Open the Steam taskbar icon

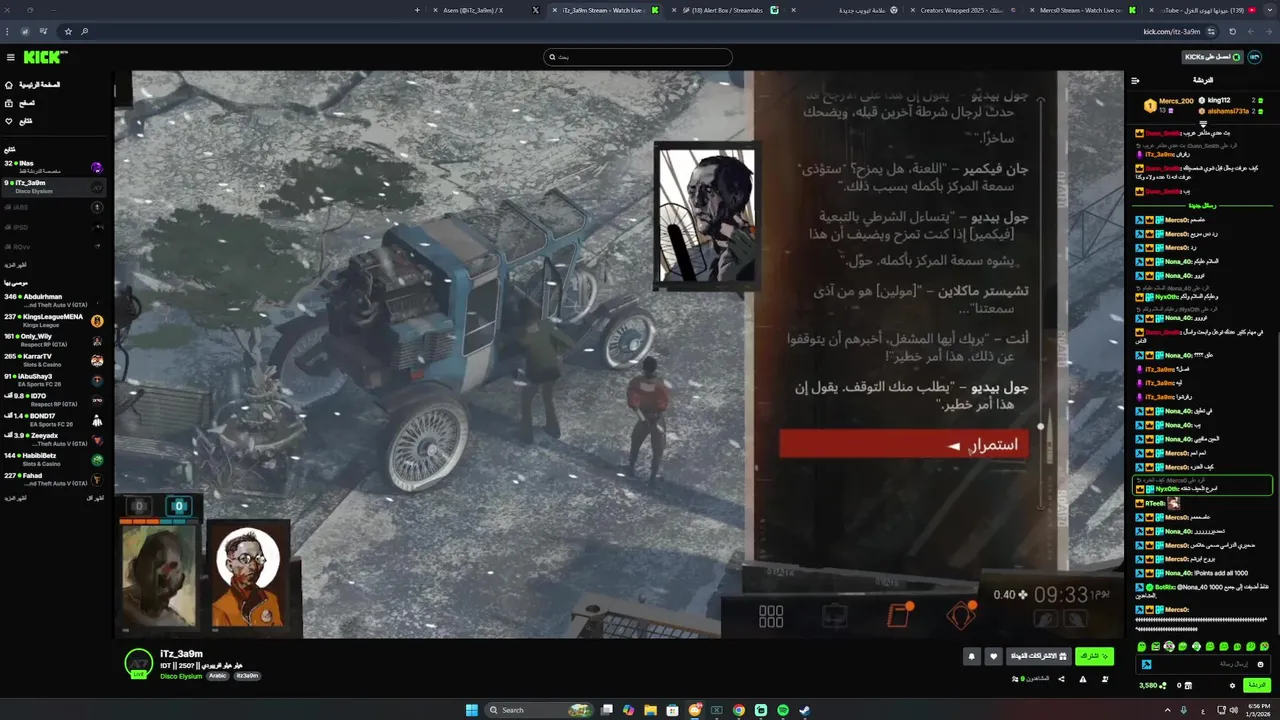pyautogui.click(x=805, y=710)
